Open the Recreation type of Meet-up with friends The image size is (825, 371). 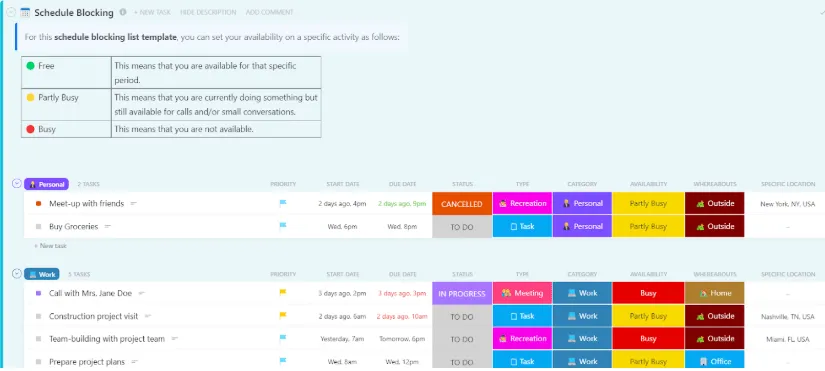pos(522,204)
